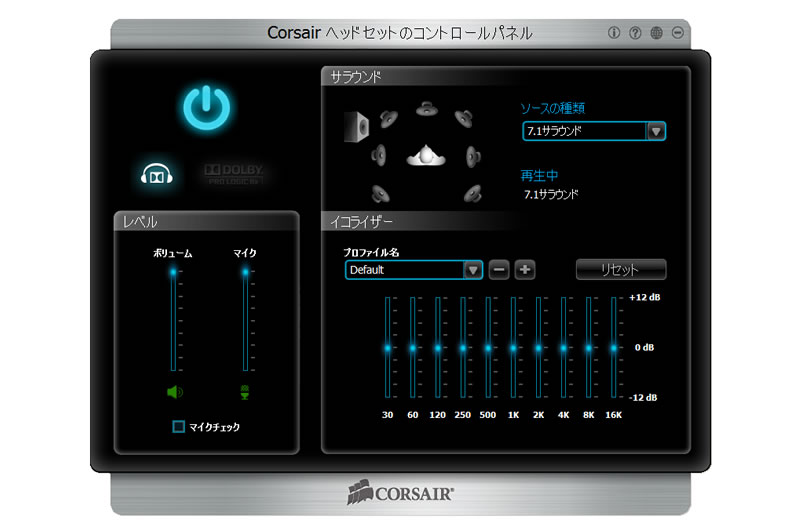Click the 再生中 now playing label
800x520 pixels.
click(x=539, y=176)
